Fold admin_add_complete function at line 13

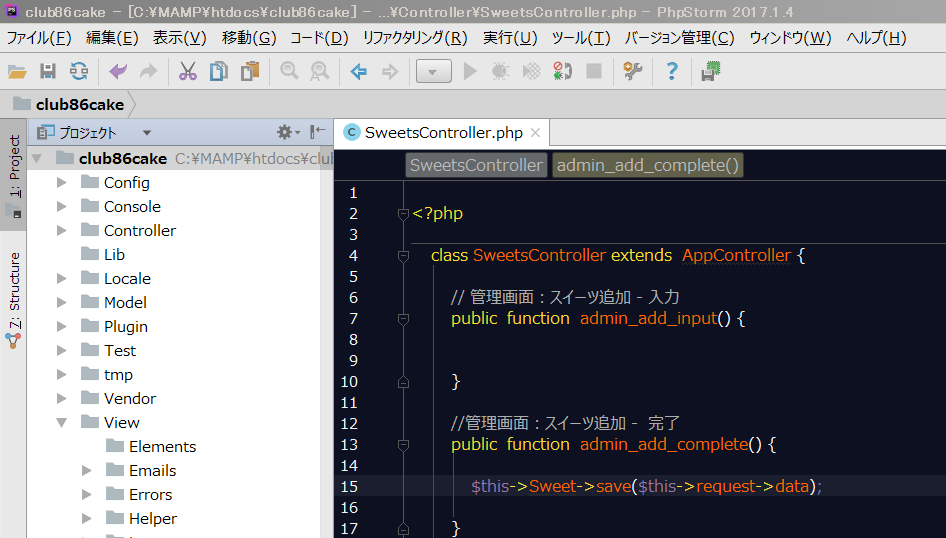pos(404,445)
